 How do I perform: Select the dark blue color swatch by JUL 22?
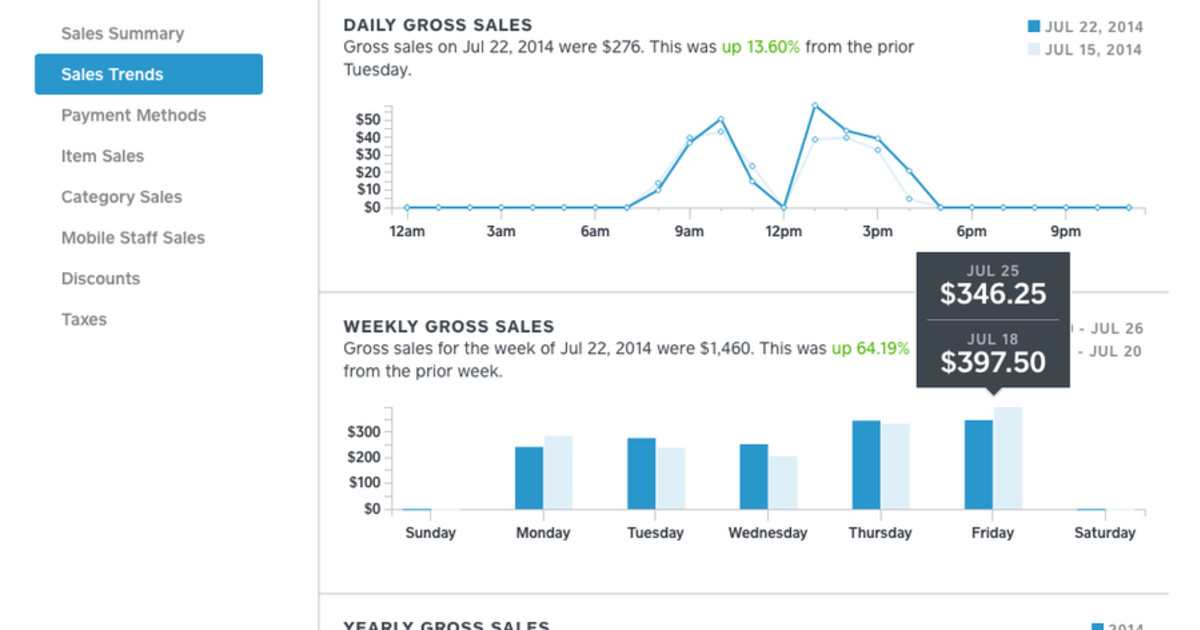point(1033,26)
